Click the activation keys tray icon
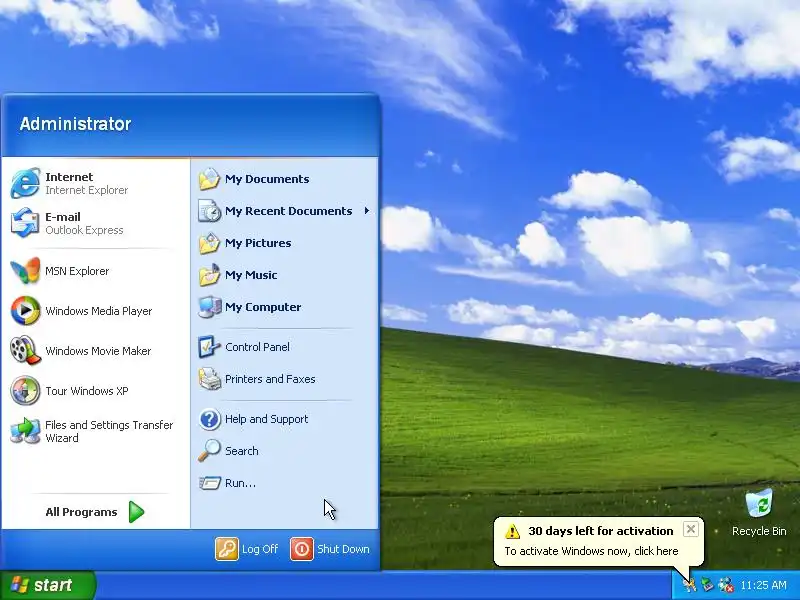This screenshot has width=800, height=600. pyautogui.click(x=689, y=585)
